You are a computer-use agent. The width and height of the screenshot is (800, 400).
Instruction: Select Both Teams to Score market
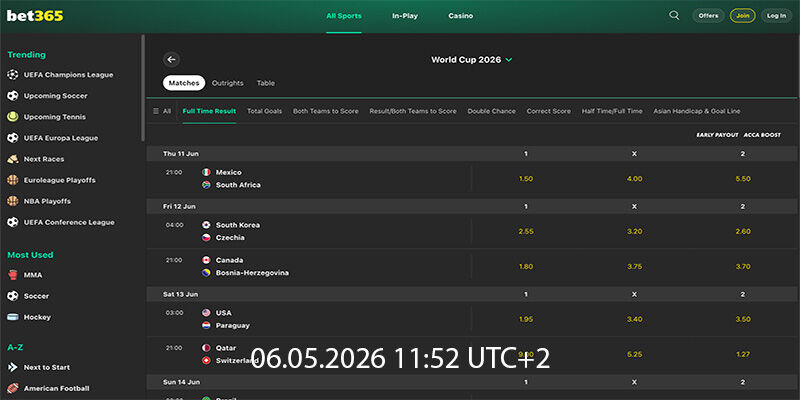tap(326, 111)
